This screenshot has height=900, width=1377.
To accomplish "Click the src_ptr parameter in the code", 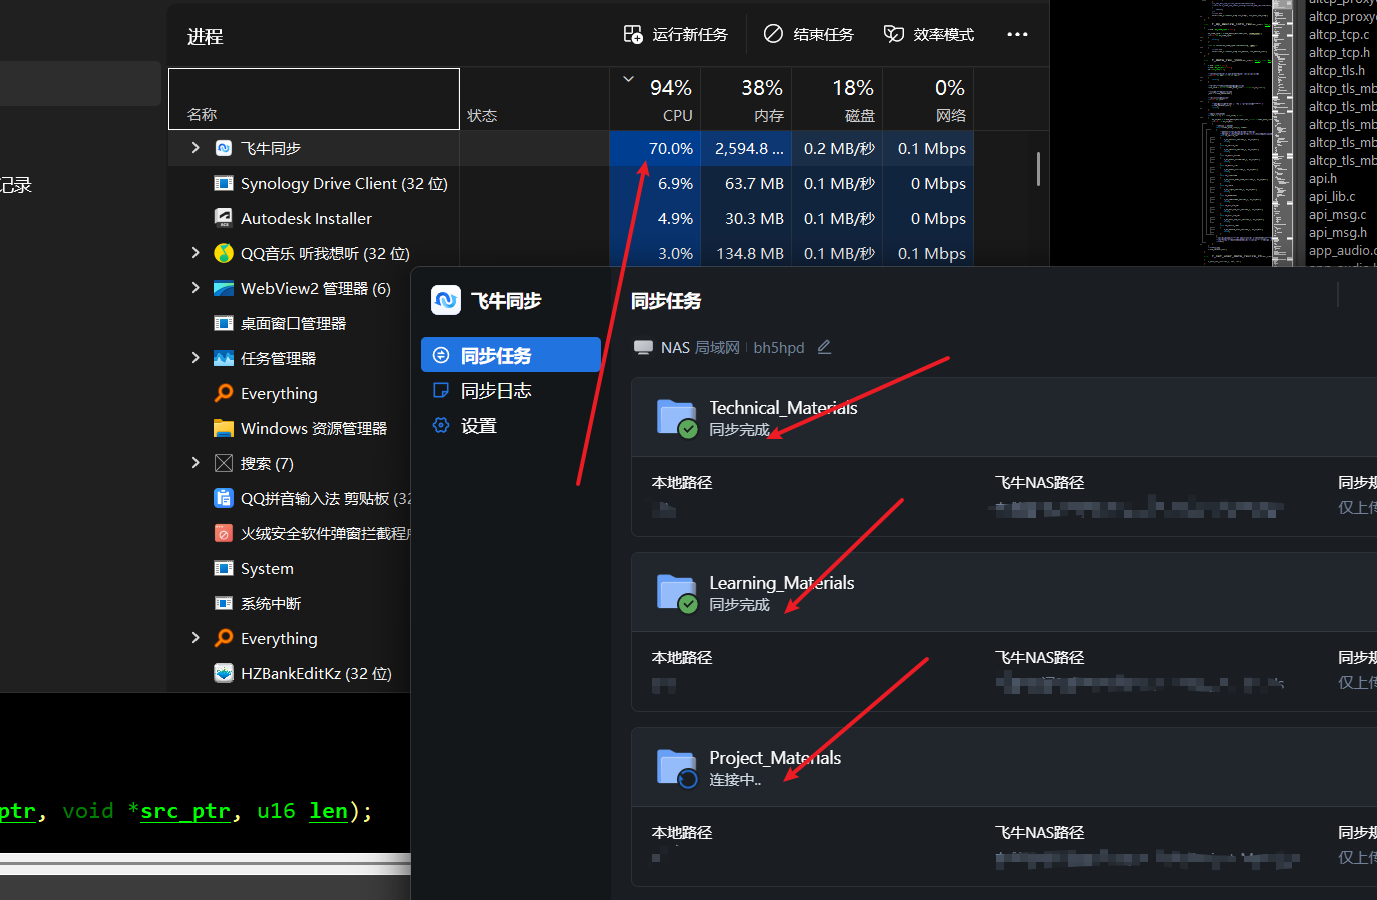I will pos(185,811).
